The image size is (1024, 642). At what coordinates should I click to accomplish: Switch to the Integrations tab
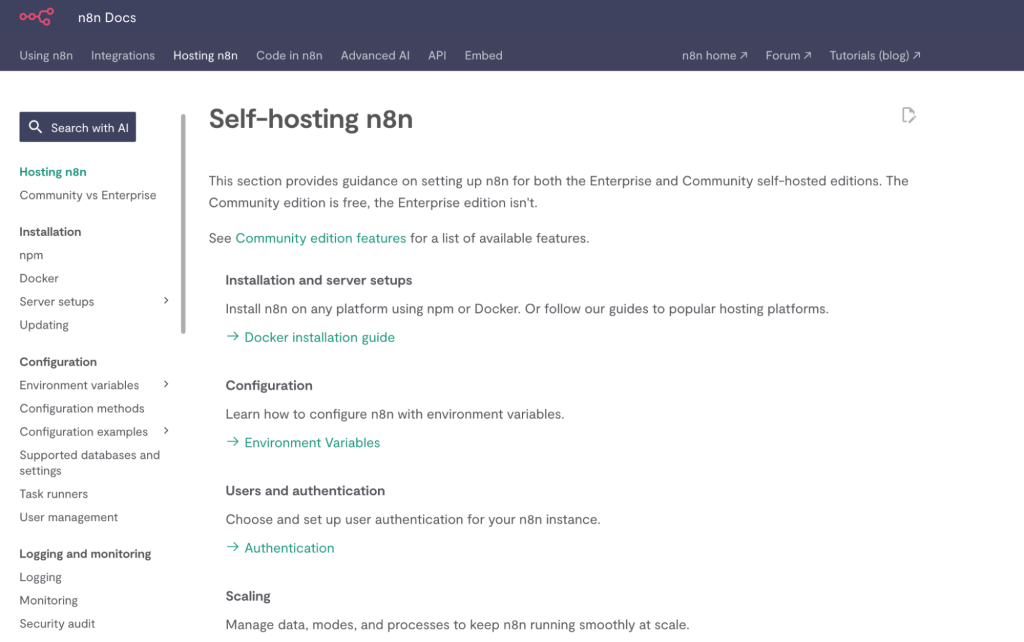pos(123,56)
